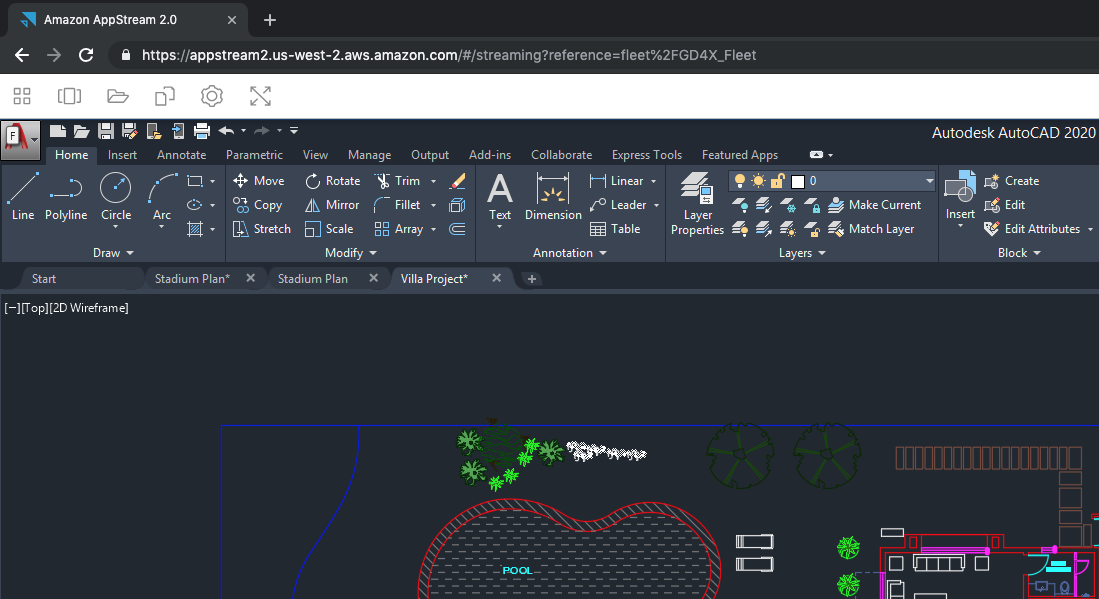
Task: Select the Line tool
Action: [x=22, y=196]
